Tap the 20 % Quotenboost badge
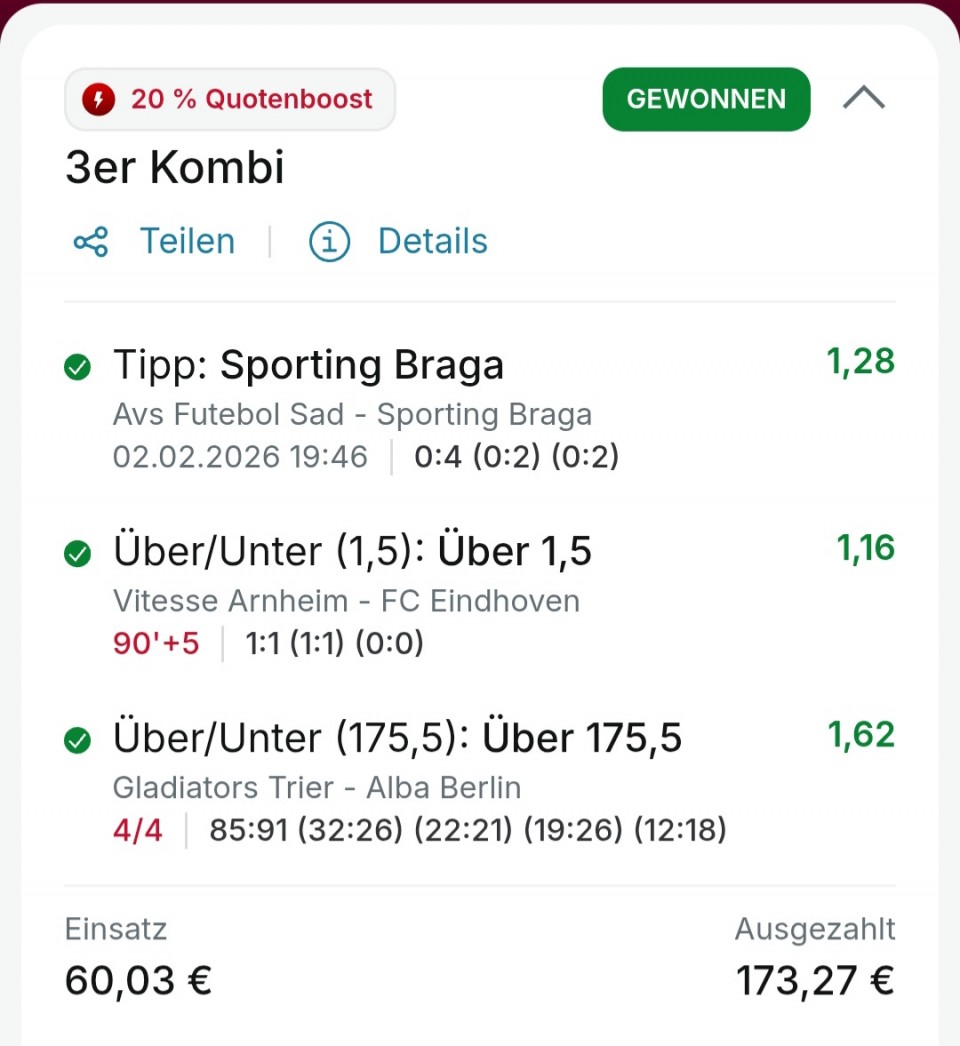The height and width of the screenshot is (1046, 960). click(250, 99)
